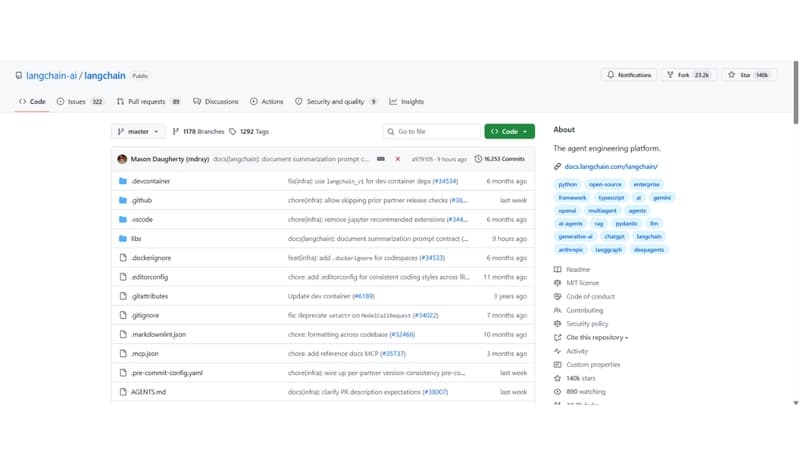Click the pulse icon beside Activity
Viewport: 800px width, 450px height.
pyautogui.click(x=557, y=351)
